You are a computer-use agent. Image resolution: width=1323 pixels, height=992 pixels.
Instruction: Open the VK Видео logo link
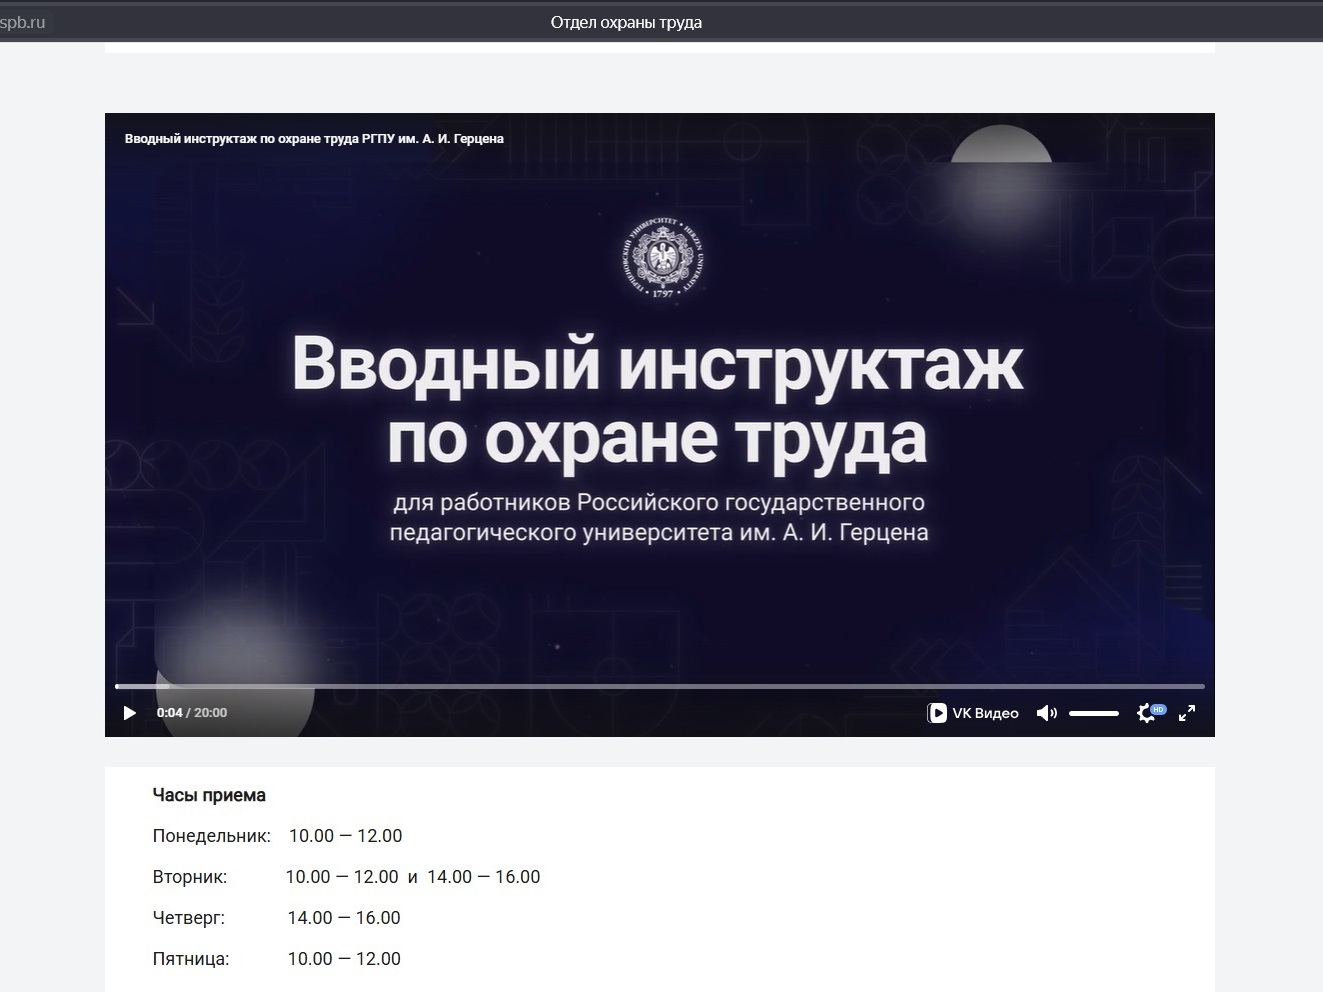click(973, 713)
